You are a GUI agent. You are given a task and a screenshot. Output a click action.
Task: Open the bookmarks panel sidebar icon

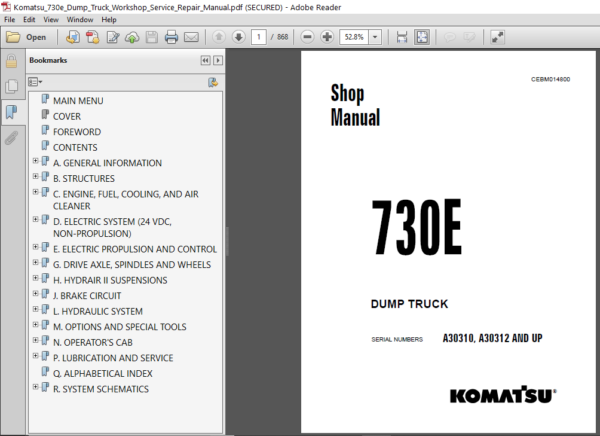pos(11,112)
